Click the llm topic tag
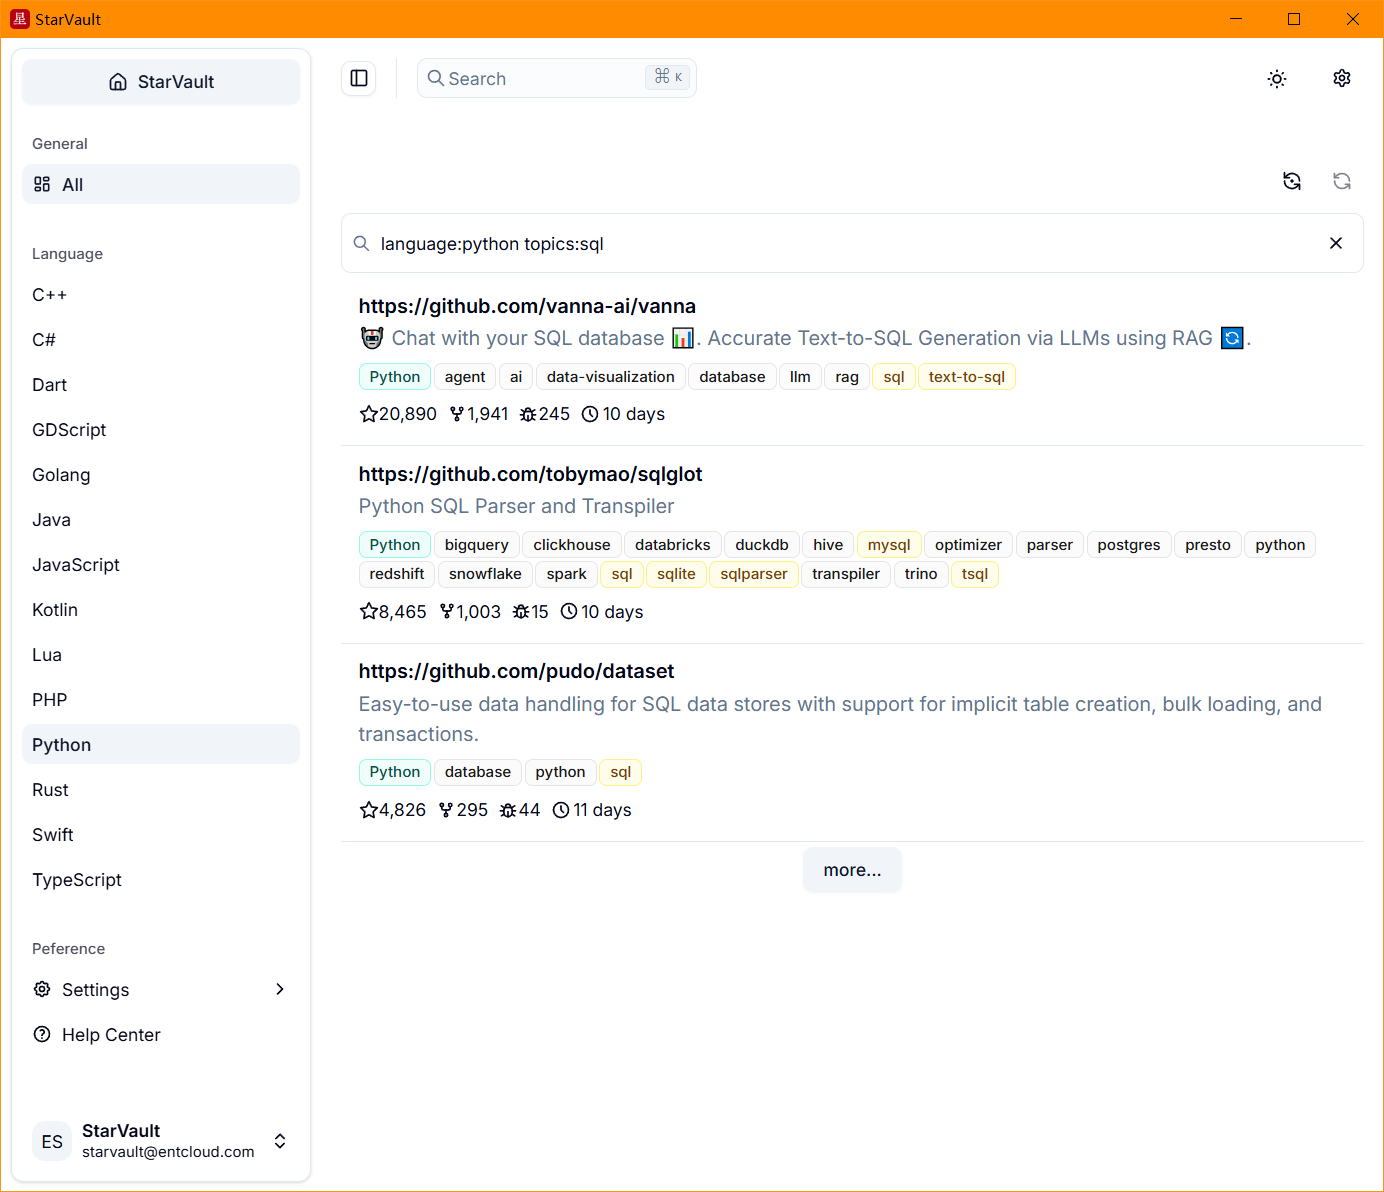Viewport: 1384px width, 1192px height. click(x=800, y=377)
